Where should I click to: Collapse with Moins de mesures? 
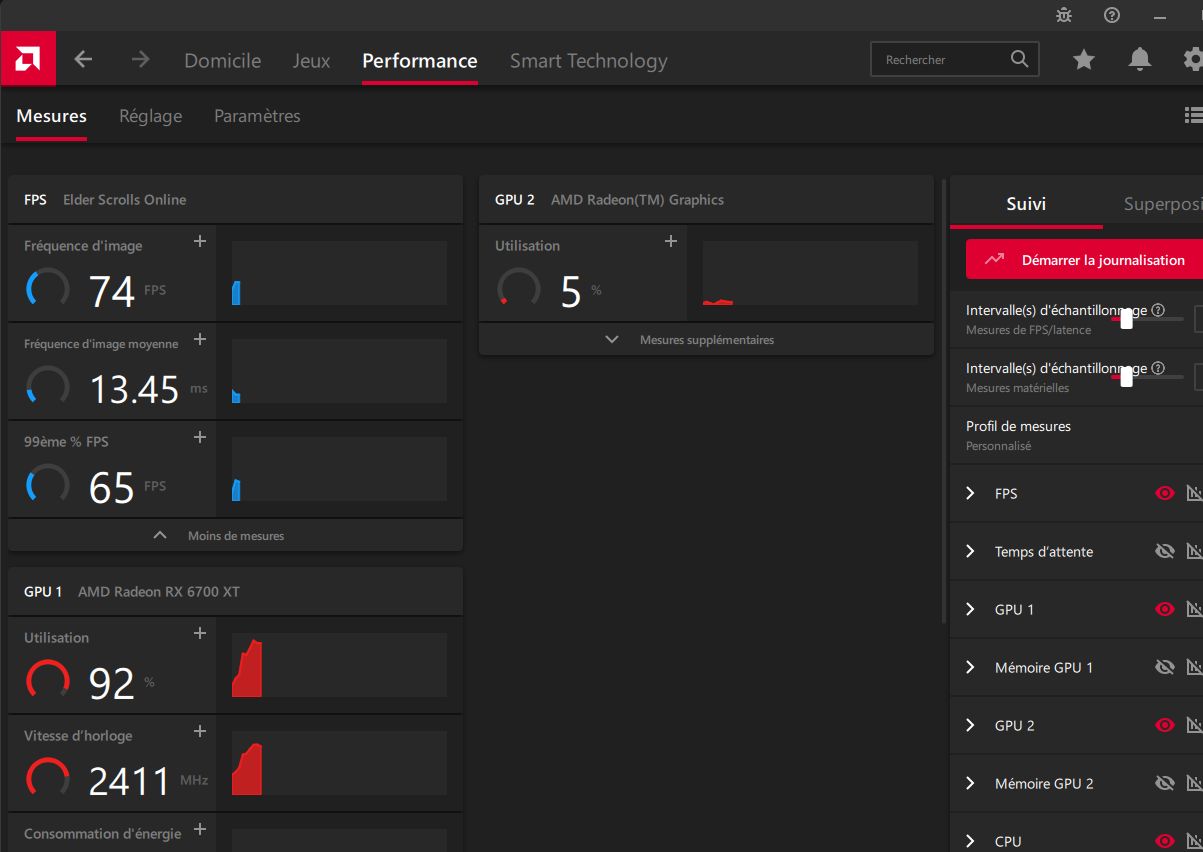click(x=235, y=536)
